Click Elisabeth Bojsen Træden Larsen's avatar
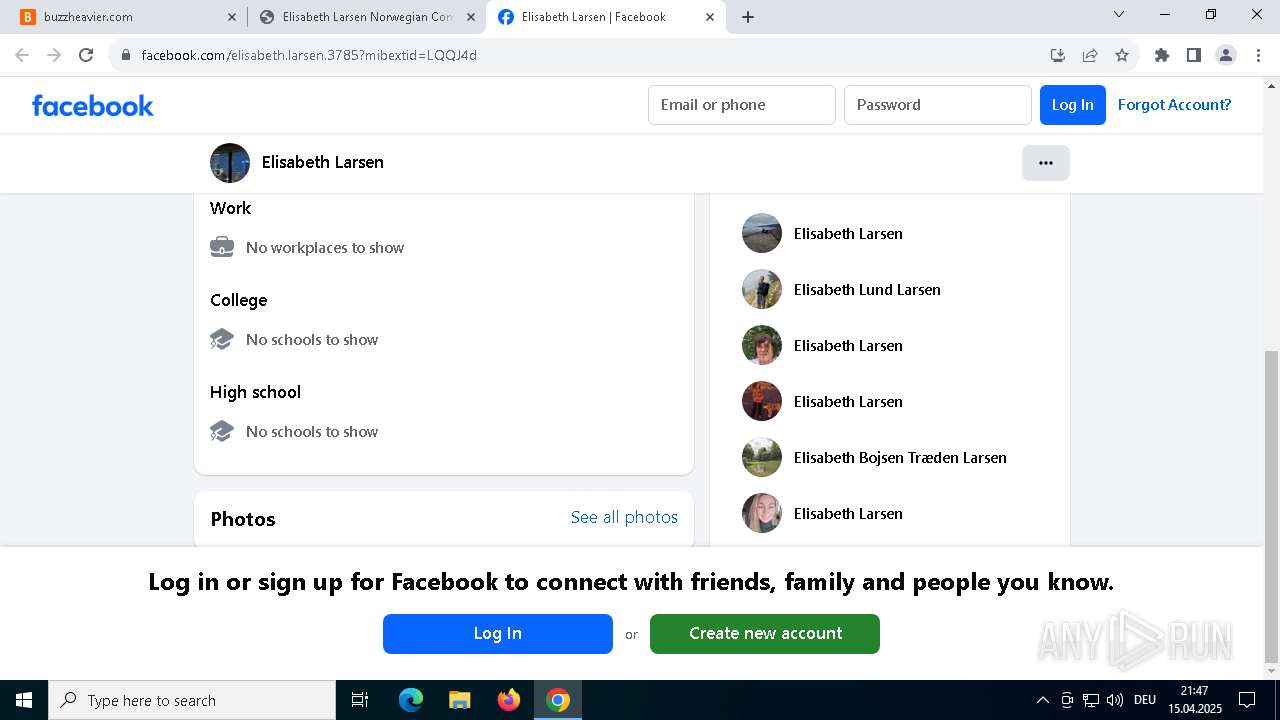The height and width of the screenshot is (720, 1280). [762, 457]
